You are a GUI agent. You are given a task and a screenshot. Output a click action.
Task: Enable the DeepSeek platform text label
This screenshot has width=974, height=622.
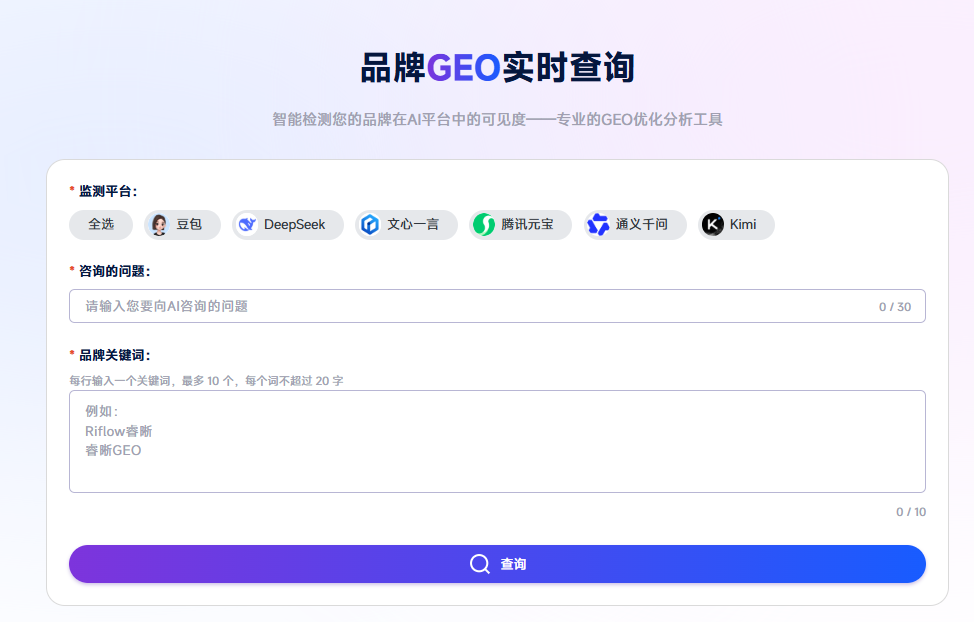pos(294,225)
